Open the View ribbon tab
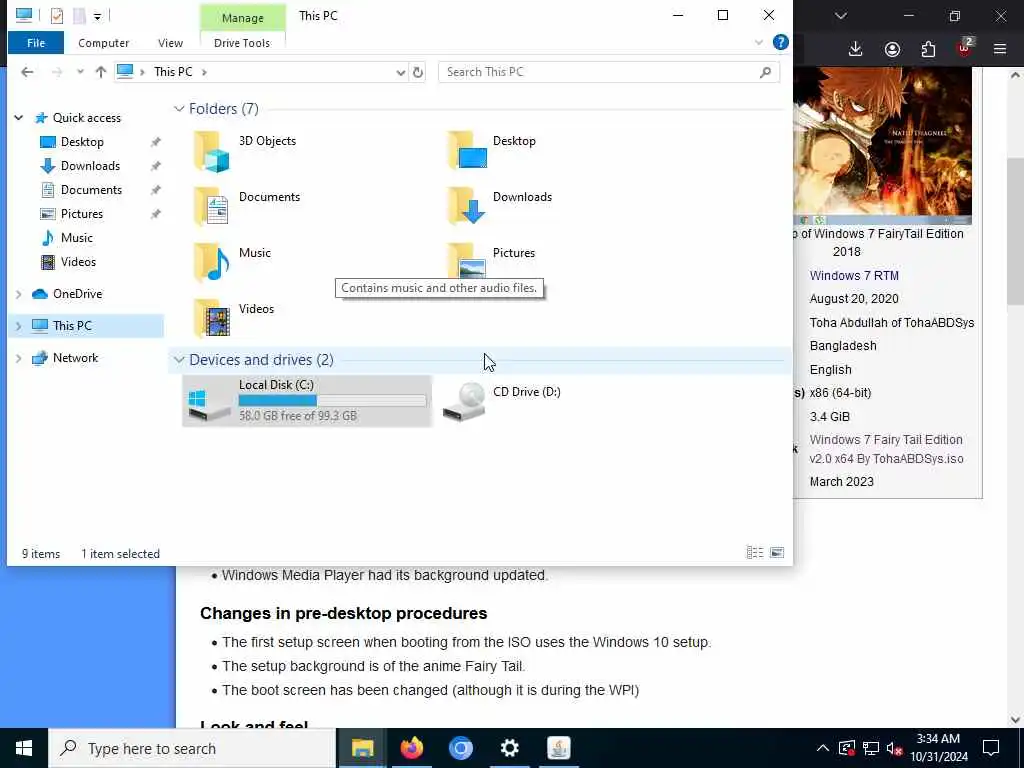Image resolution: width=1024 pixels, height=768 pixels. (170, 43)
